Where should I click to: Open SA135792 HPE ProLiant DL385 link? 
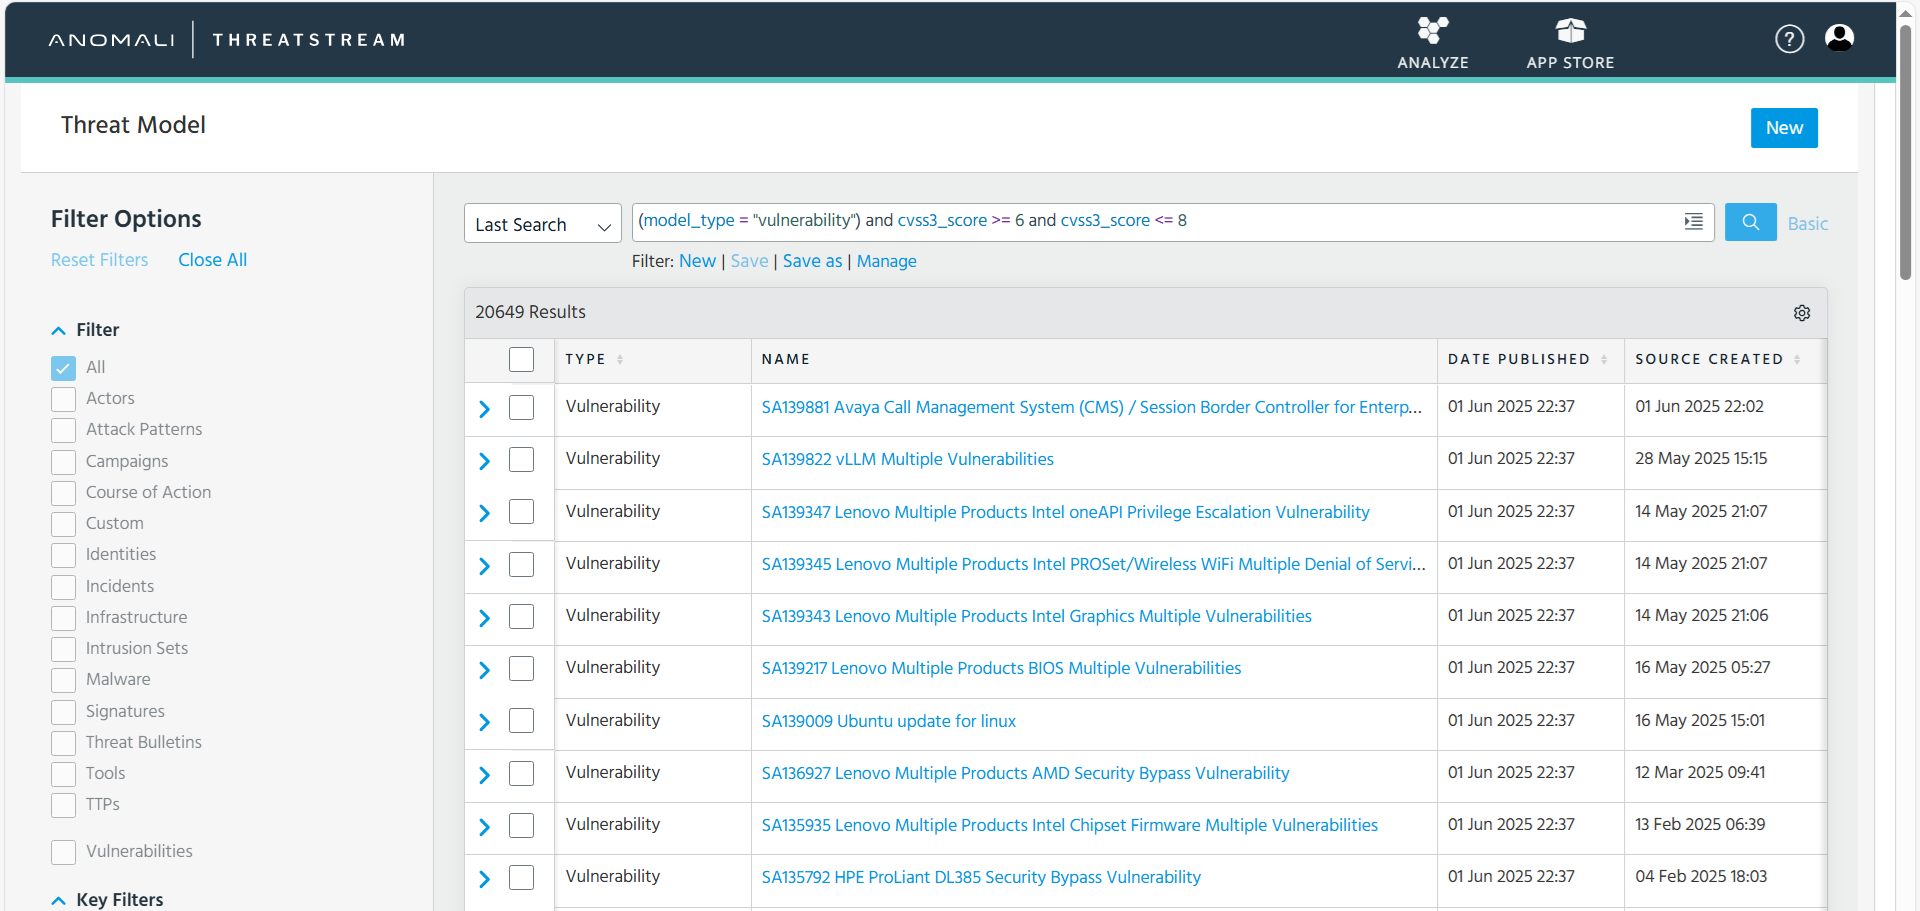pyautogui.click(x=981, y=877)
